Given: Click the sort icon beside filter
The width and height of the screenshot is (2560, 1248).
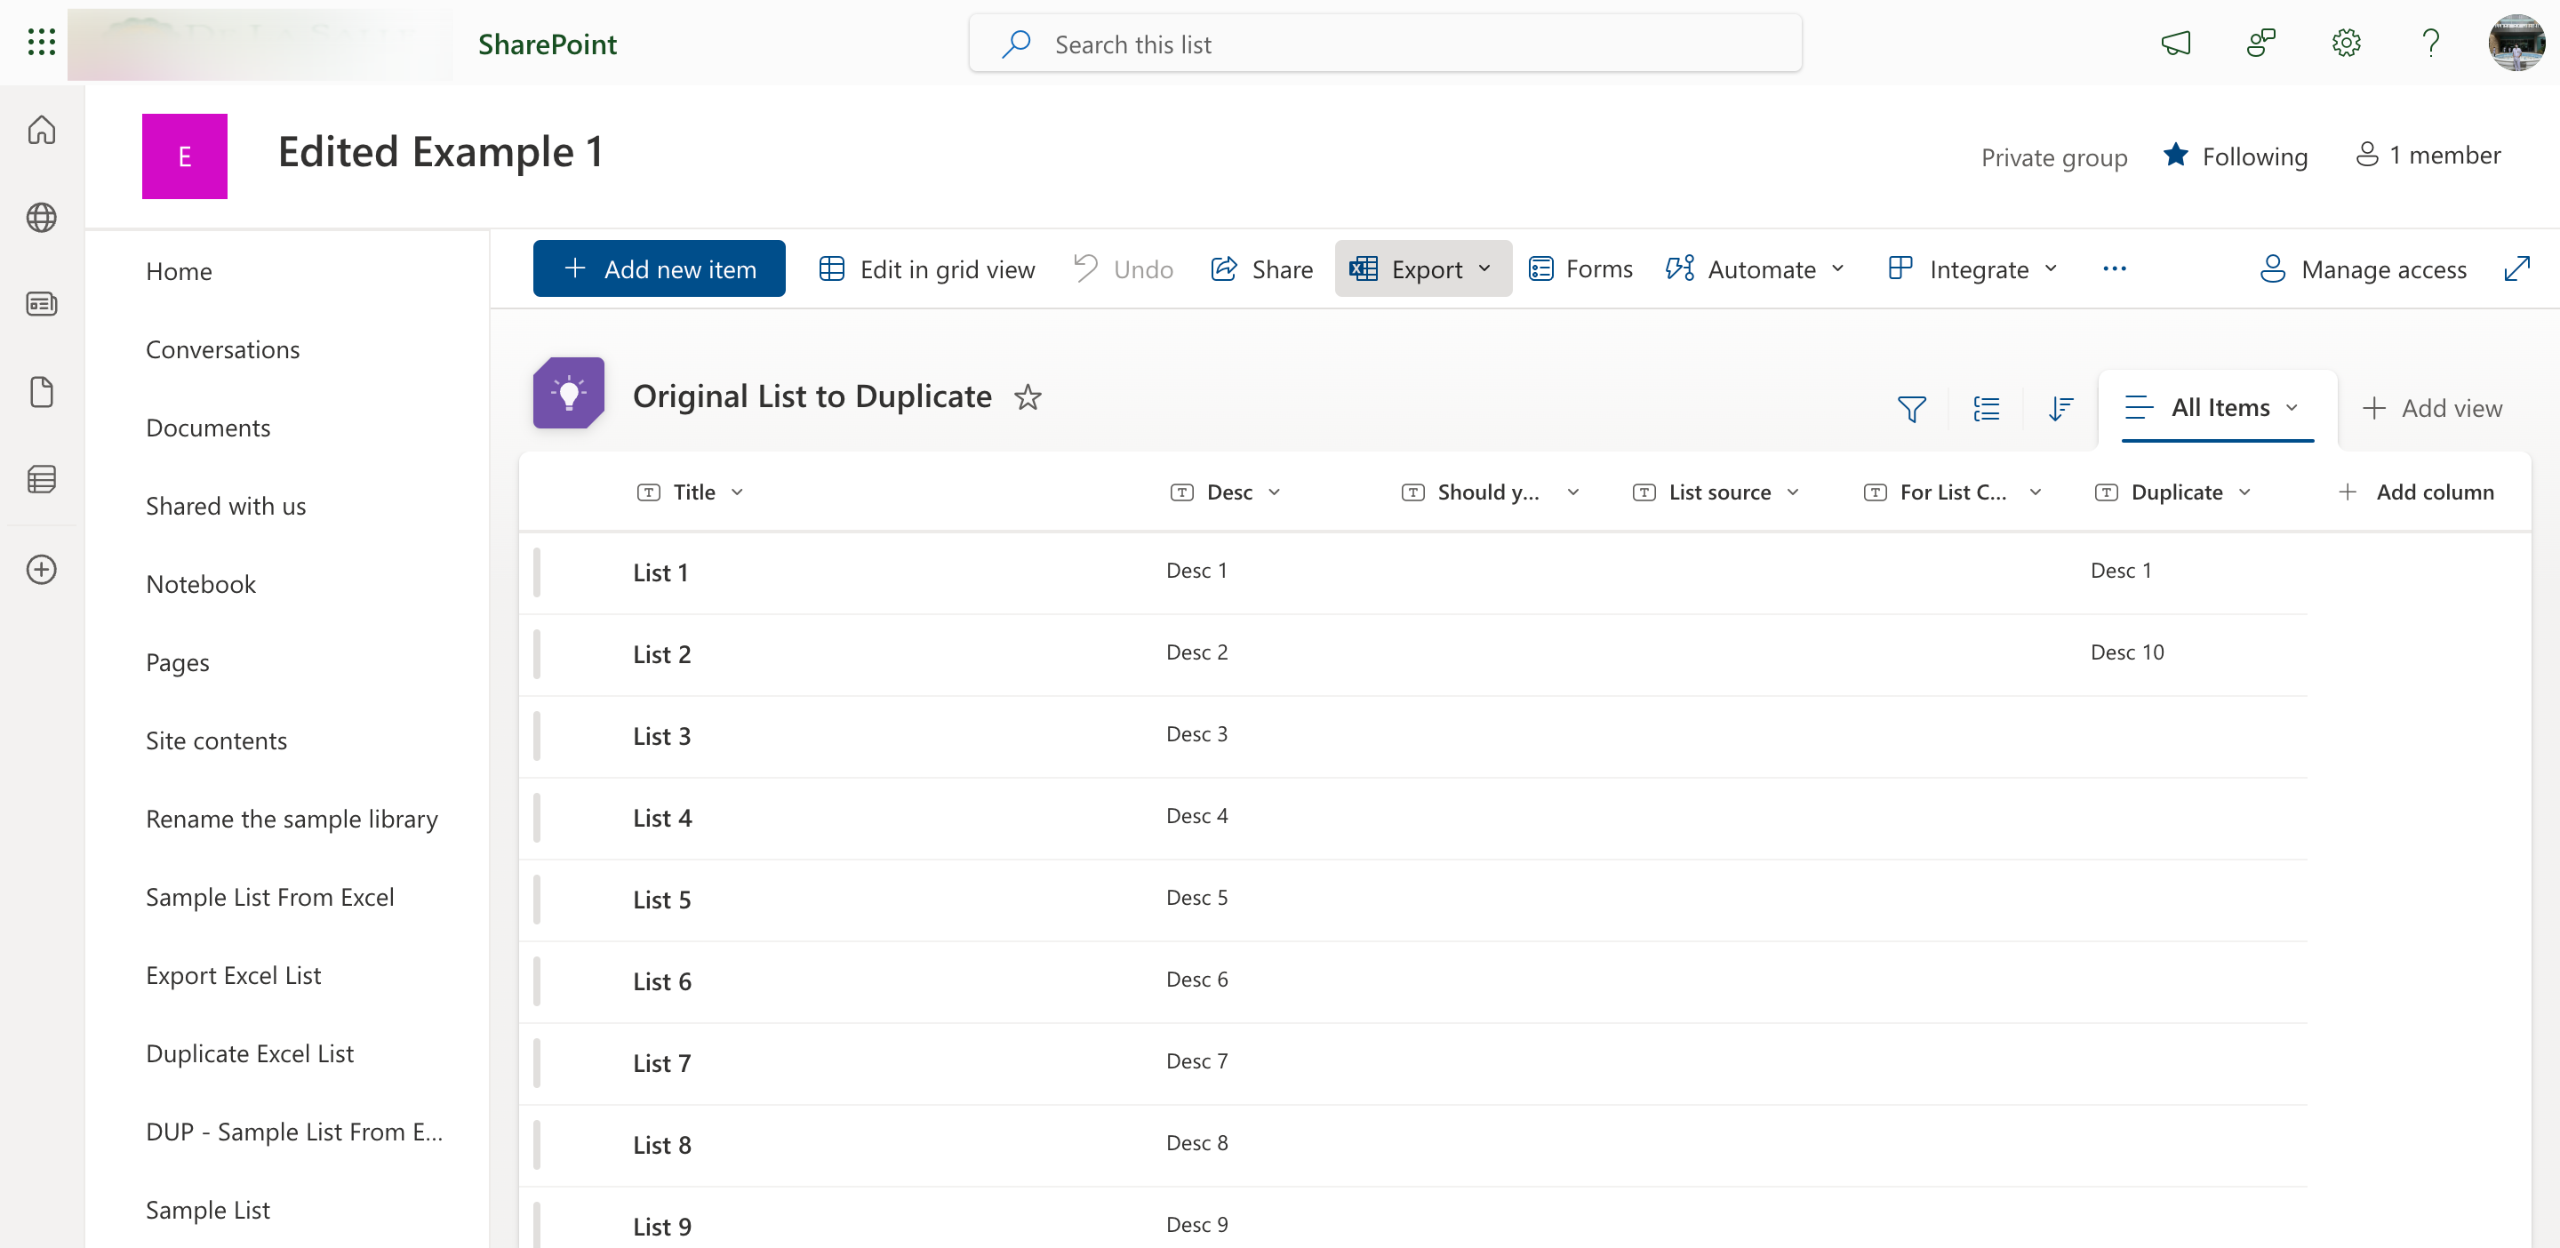Looking at the screenshot, I should pos(2060,408).
